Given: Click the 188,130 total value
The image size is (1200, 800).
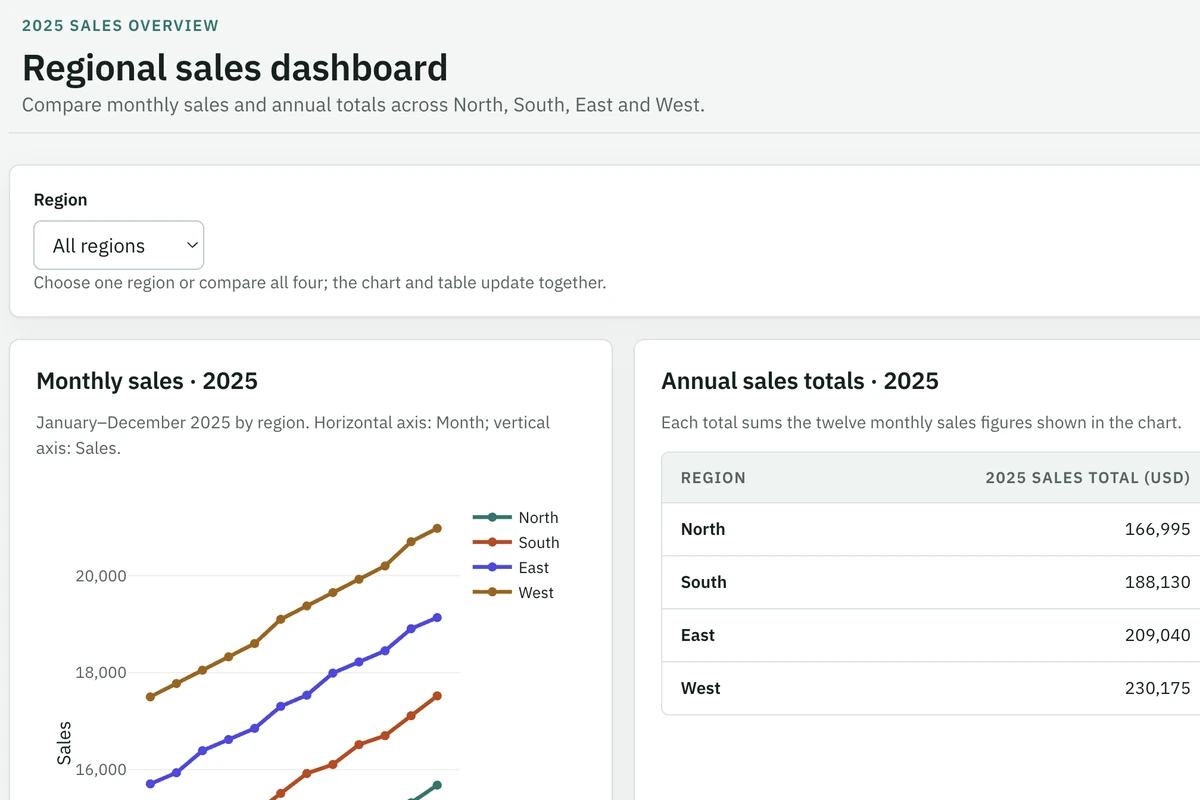Looking at the screenshot, I should (1158, 582).
